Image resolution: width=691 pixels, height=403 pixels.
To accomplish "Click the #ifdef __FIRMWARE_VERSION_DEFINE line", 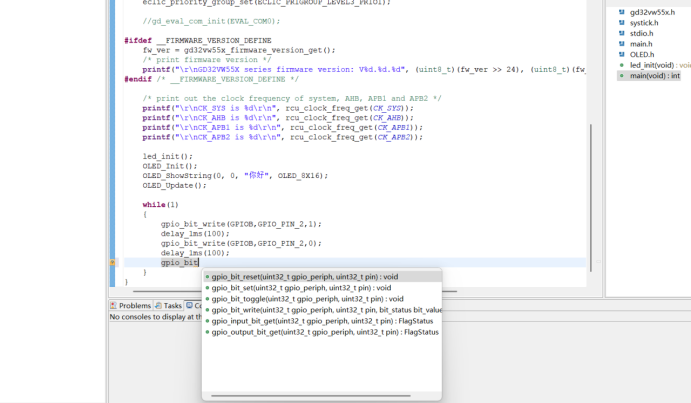I will pos(198,41).
